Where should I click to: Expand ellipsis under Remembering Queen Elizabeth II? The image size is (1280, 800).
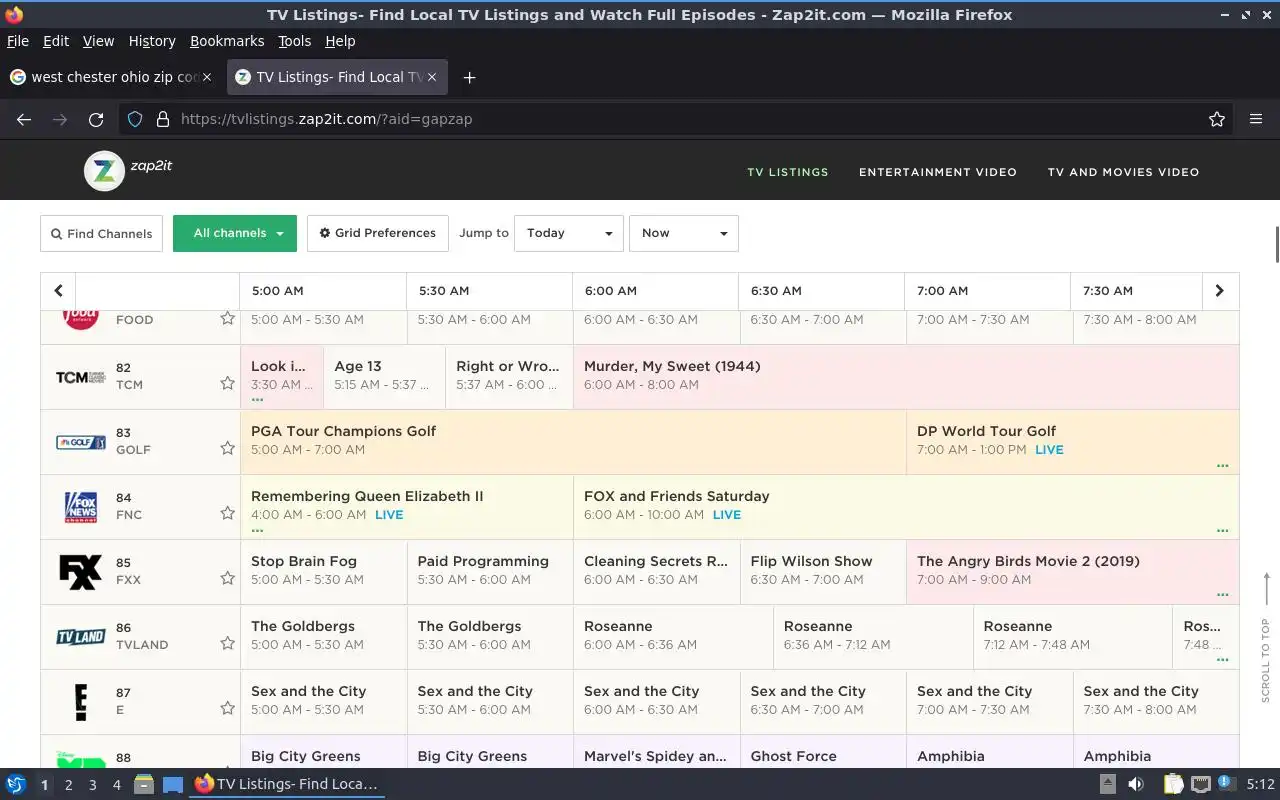pyautogui.click(x=257, y=530)
